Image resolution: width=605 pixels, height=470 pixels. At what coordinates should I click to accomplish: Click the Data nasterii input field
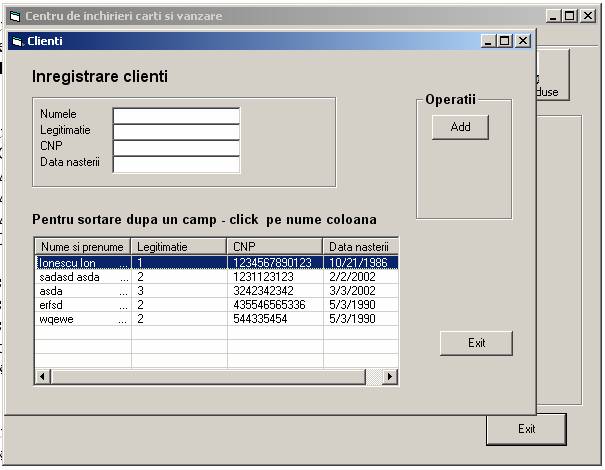pyautogui.click(x=176, y=164)
